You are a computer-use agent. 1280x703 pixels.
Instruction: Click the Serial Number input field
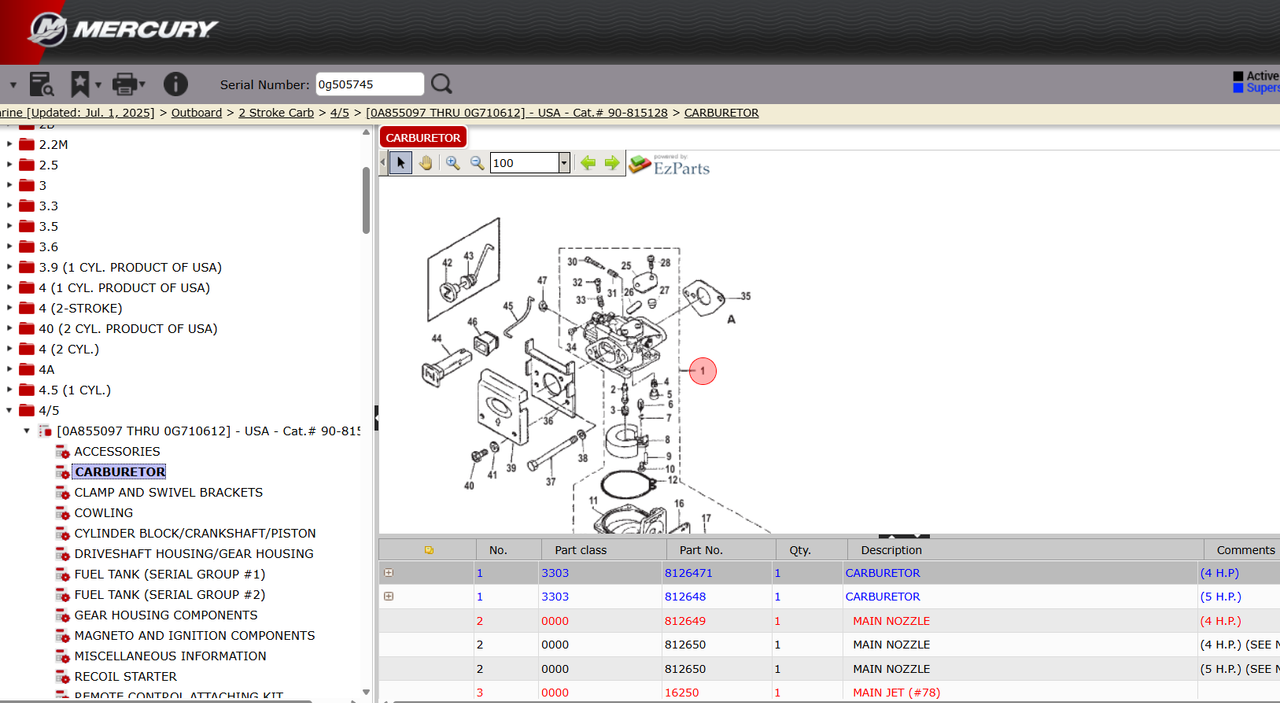pyautogui.click(x=370, y=84)
